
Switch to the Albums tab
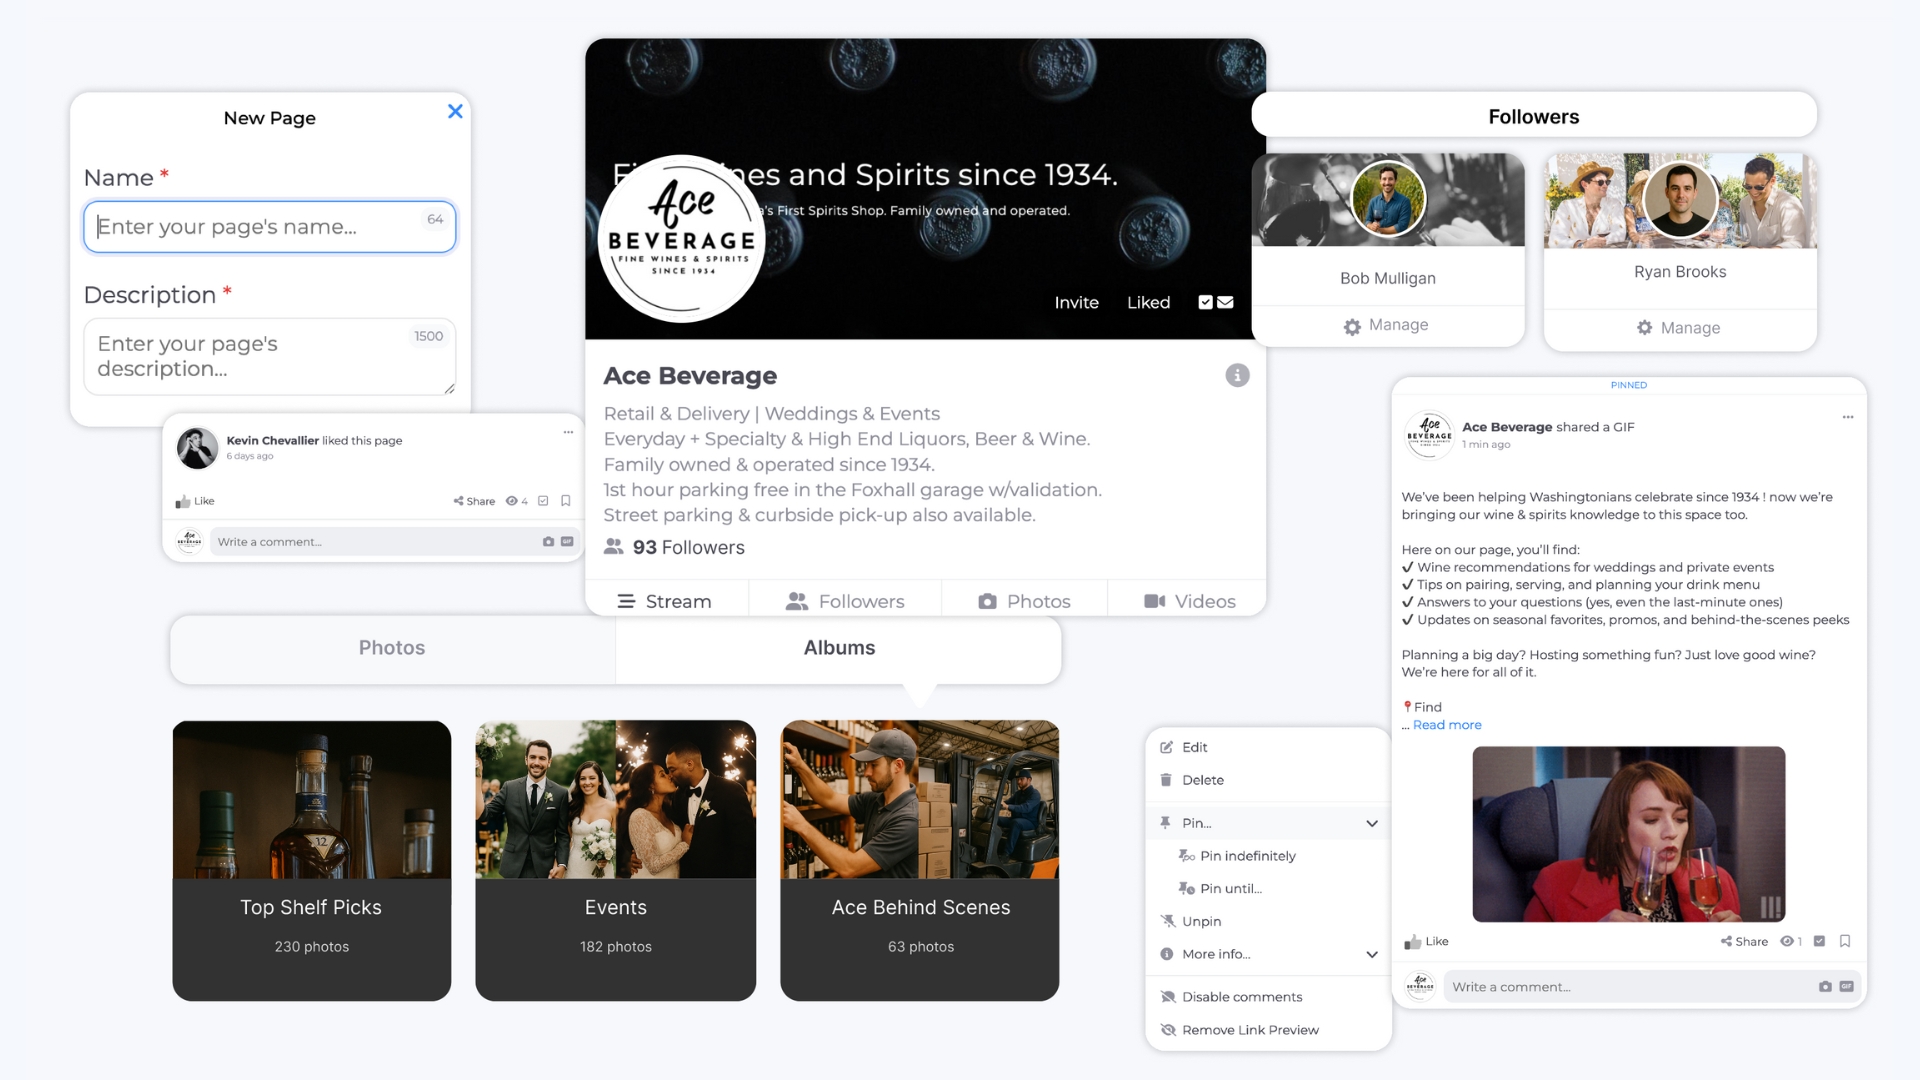pyautogui.click(x=839, y=648)
